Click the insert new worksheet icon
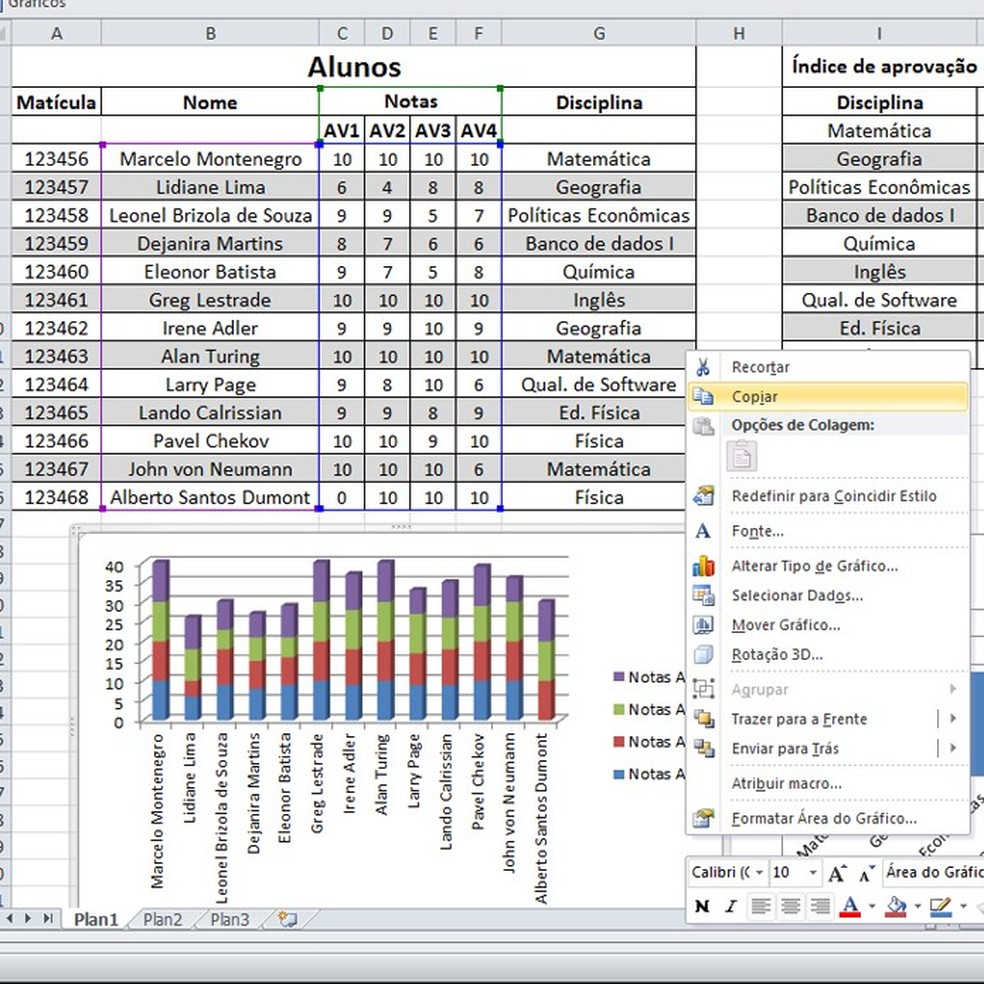The width and height of the screenshot is (984, 984). click(289, 919)
